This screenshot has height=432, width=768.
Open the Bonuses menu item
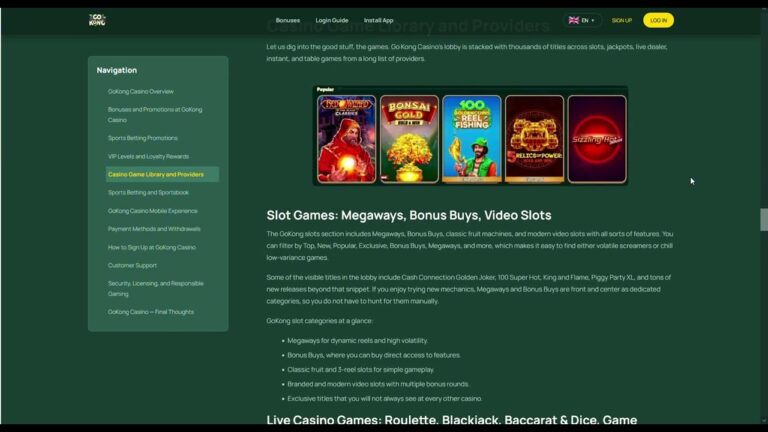pos(288,21)
